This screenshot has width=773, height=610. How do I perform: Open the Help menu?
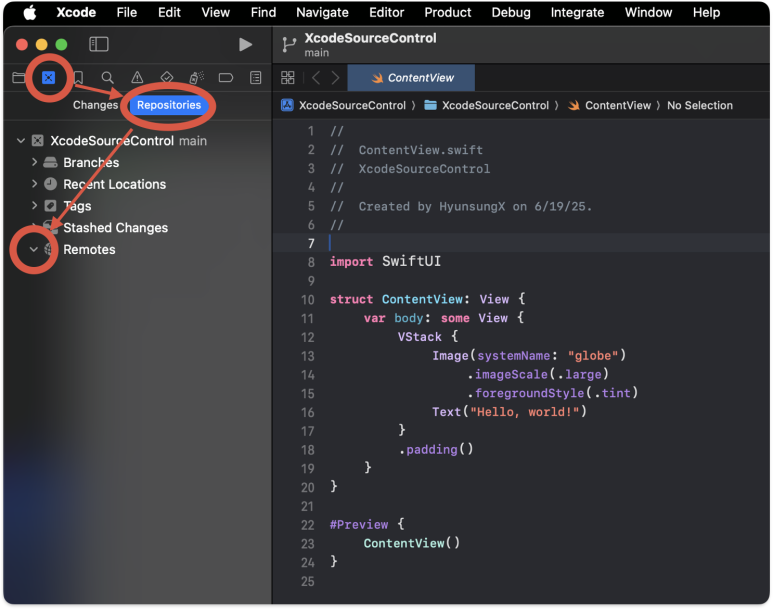(706, 12)
